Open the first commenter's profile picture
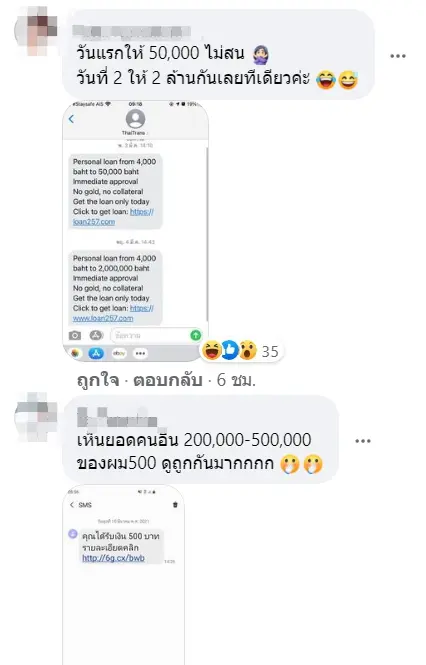 tap(36, 31)
